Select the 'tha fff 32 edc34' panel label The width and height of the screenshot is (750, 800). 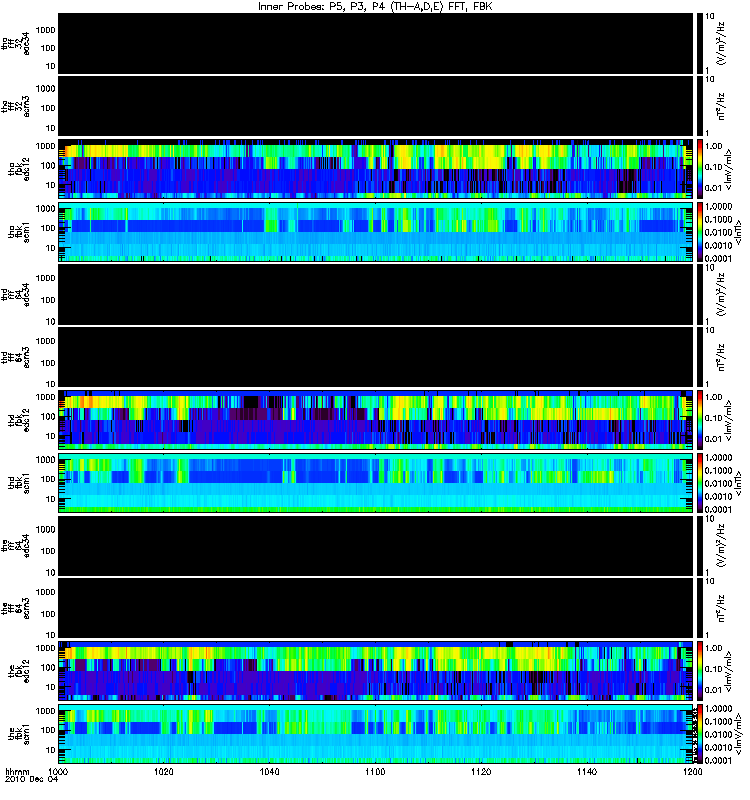point(16,43)
